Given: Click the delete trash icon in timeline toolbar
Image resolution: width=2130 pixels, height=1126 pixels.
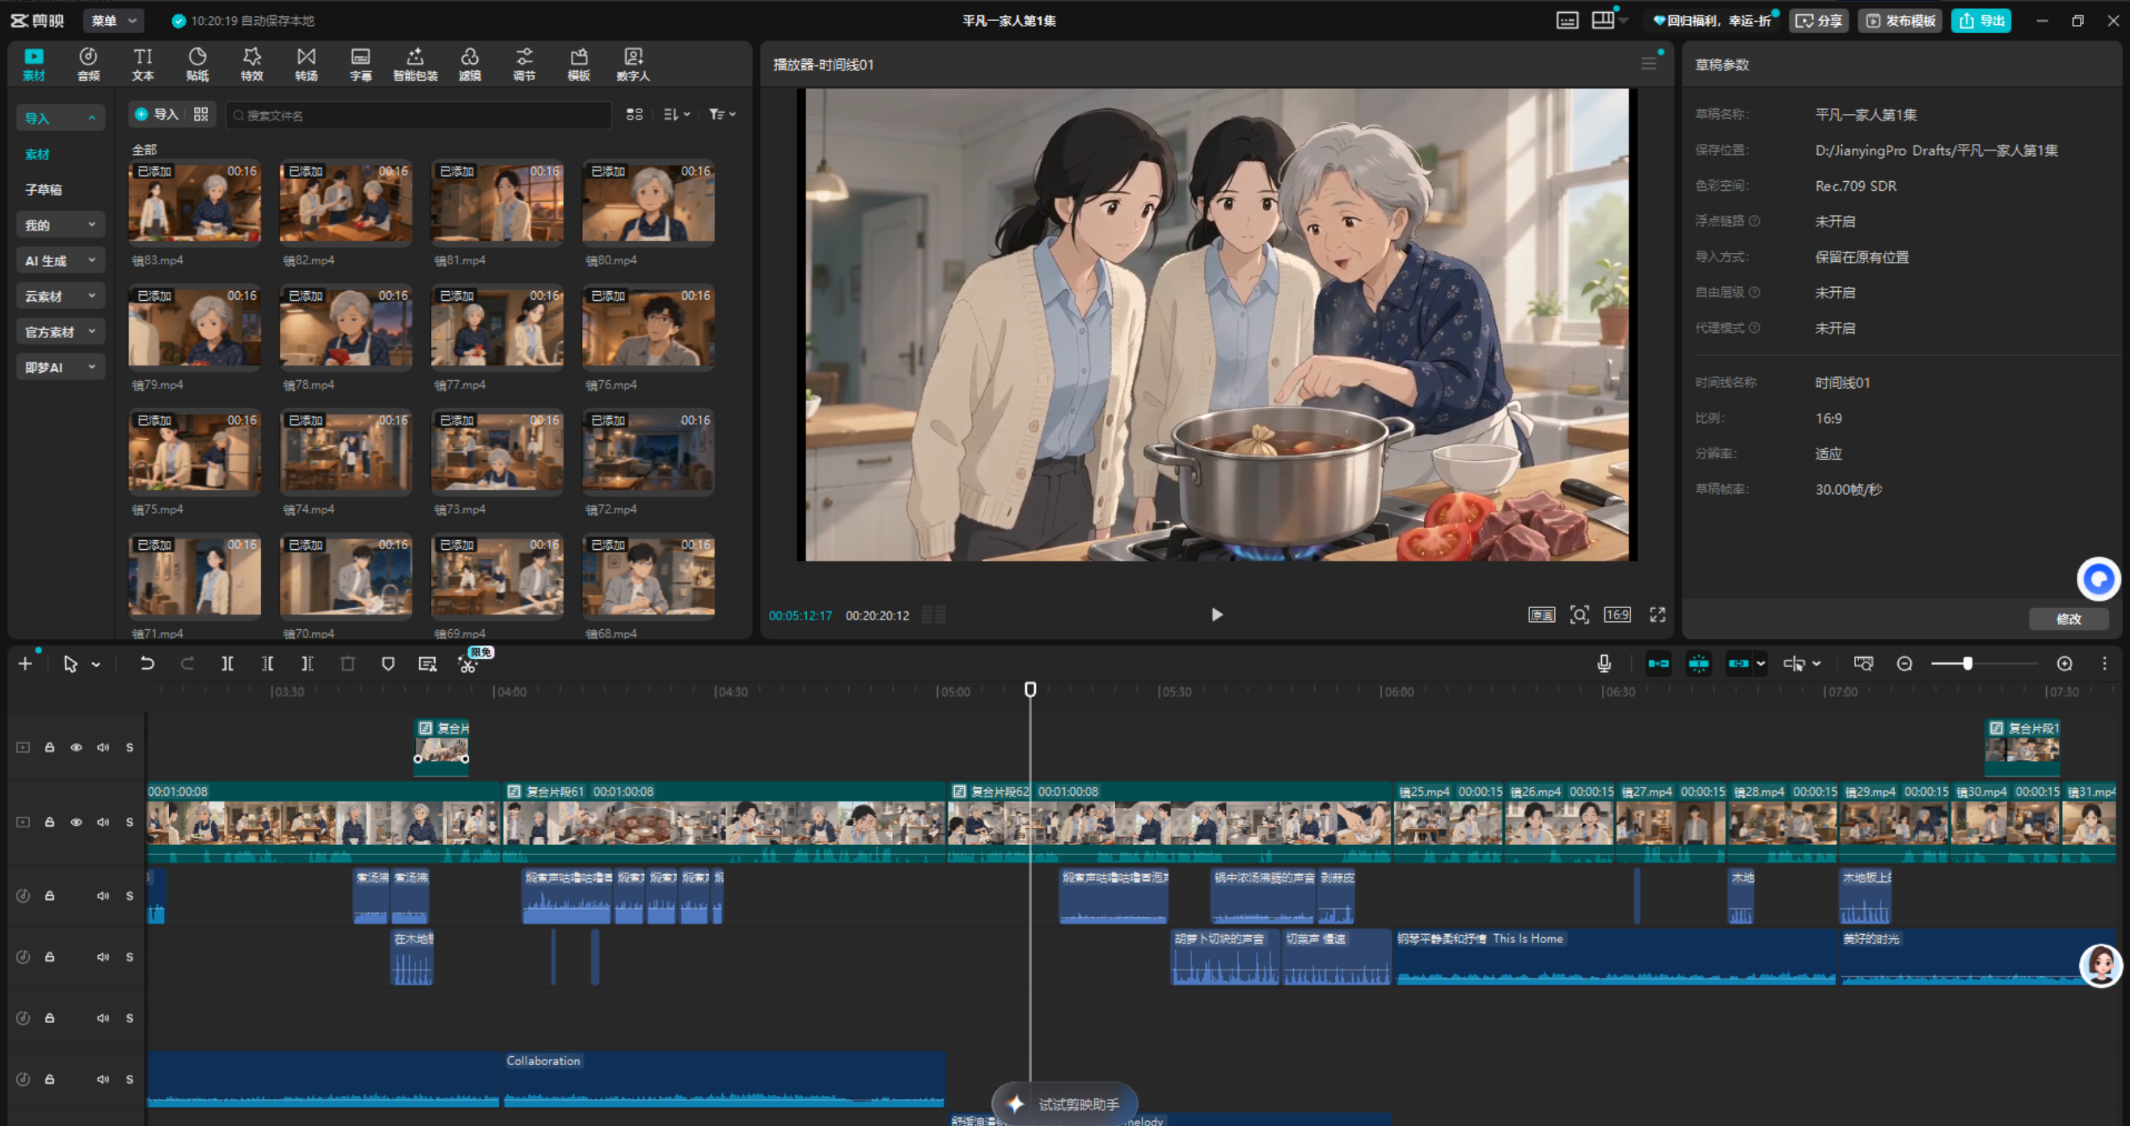Looking at the screenshot, I should (x=347, y=663).
